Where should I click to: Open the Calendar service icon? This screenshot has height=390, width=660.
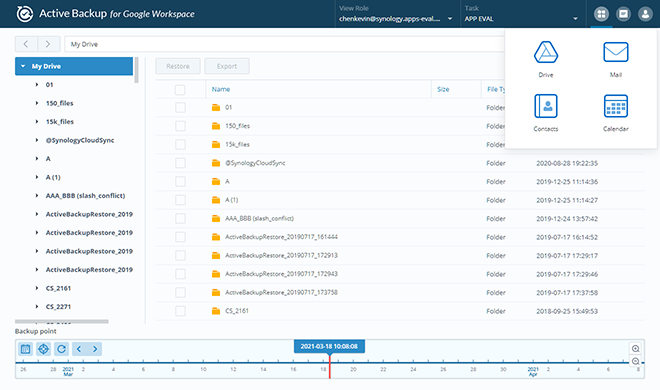click(x=615, y=106)
